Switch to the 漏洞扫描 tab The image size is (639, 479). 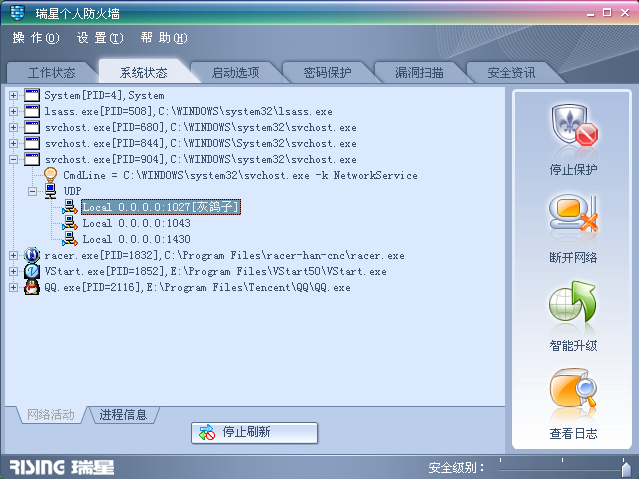point(419,73)
